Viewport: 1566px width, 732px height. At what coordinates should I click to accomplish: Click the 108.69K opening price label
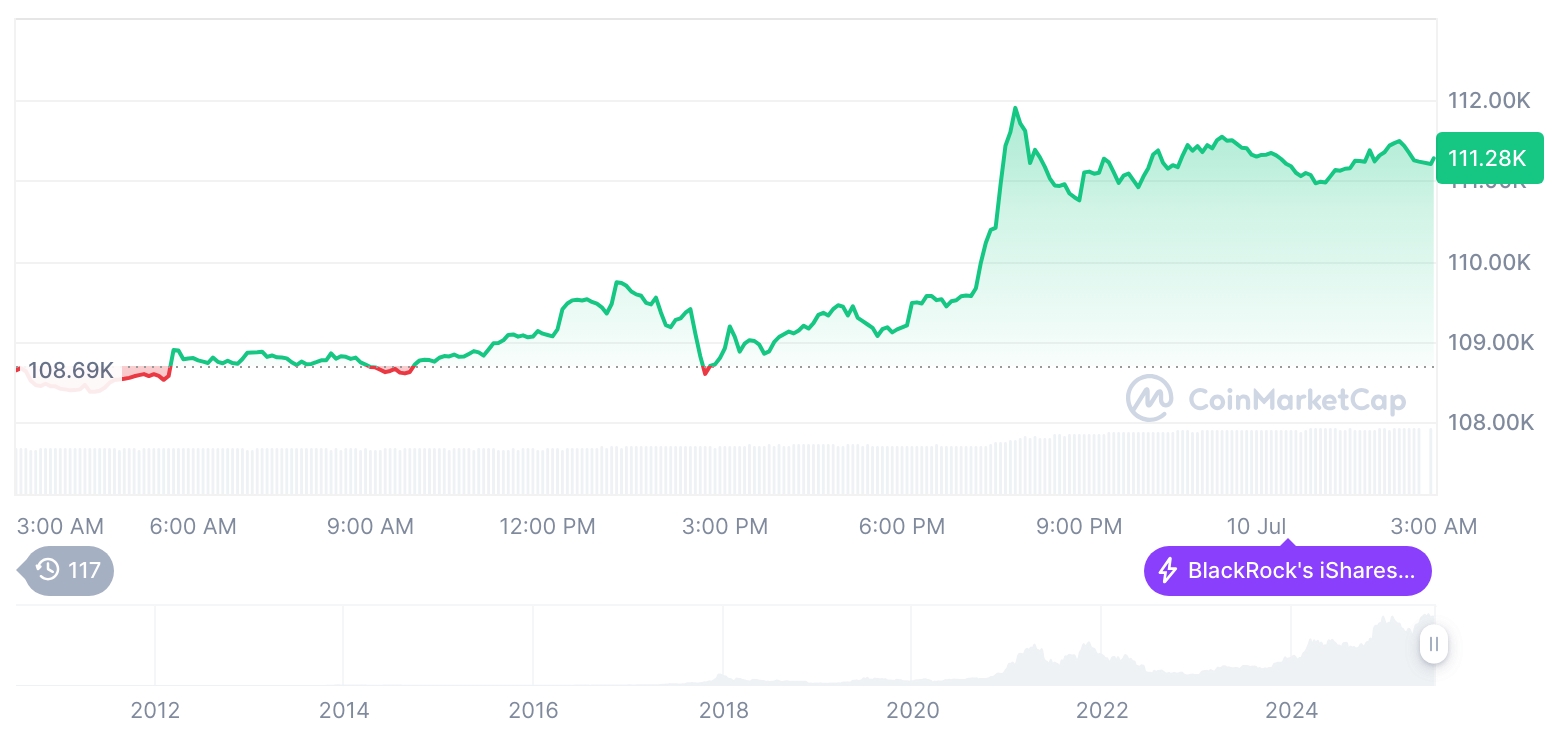tap(70, 371)
